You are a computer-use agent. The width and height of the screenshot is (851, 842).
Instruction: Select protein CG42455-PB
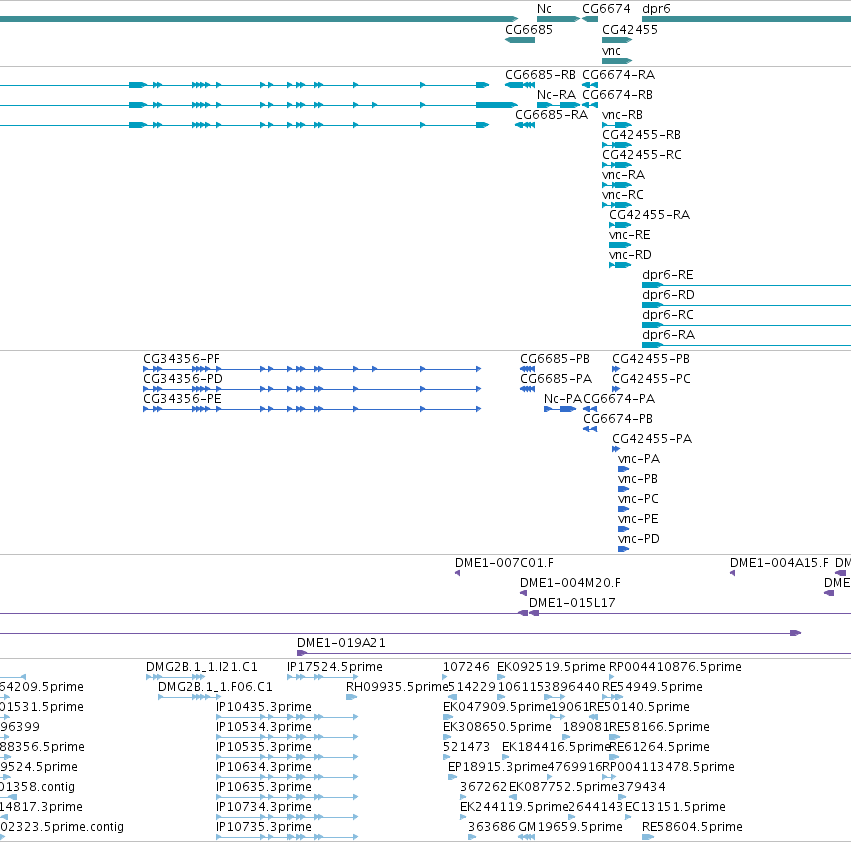pyautogui.click(x=651, y=359)
